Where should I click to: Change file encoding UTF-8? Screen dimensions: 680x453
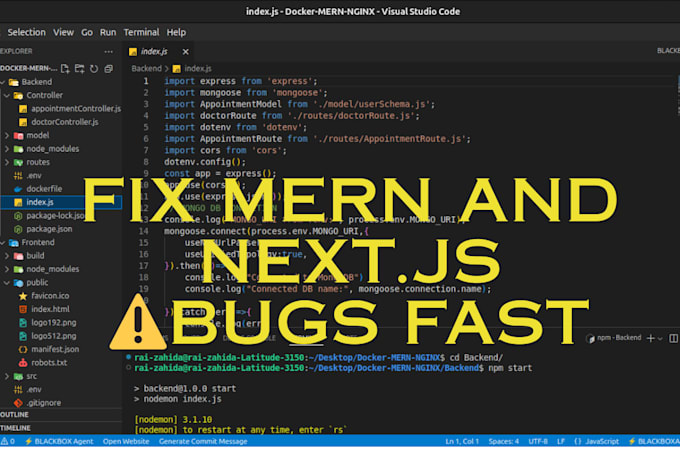[538, 442]
